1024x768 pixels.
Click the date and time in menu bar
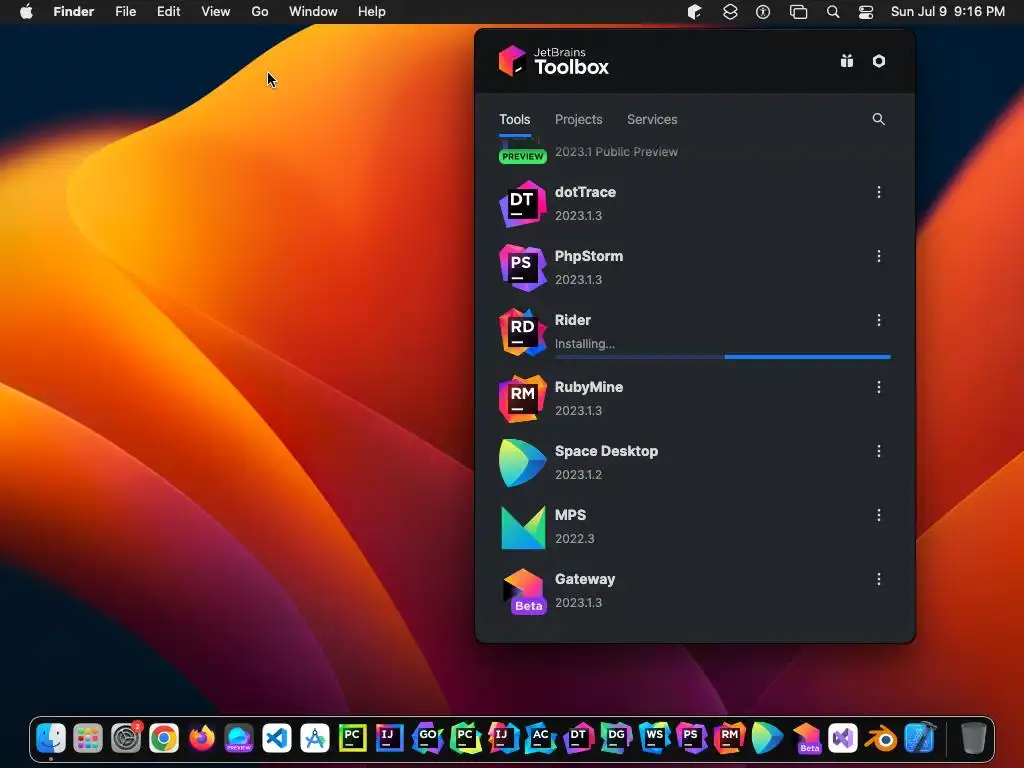click(948, 12)
